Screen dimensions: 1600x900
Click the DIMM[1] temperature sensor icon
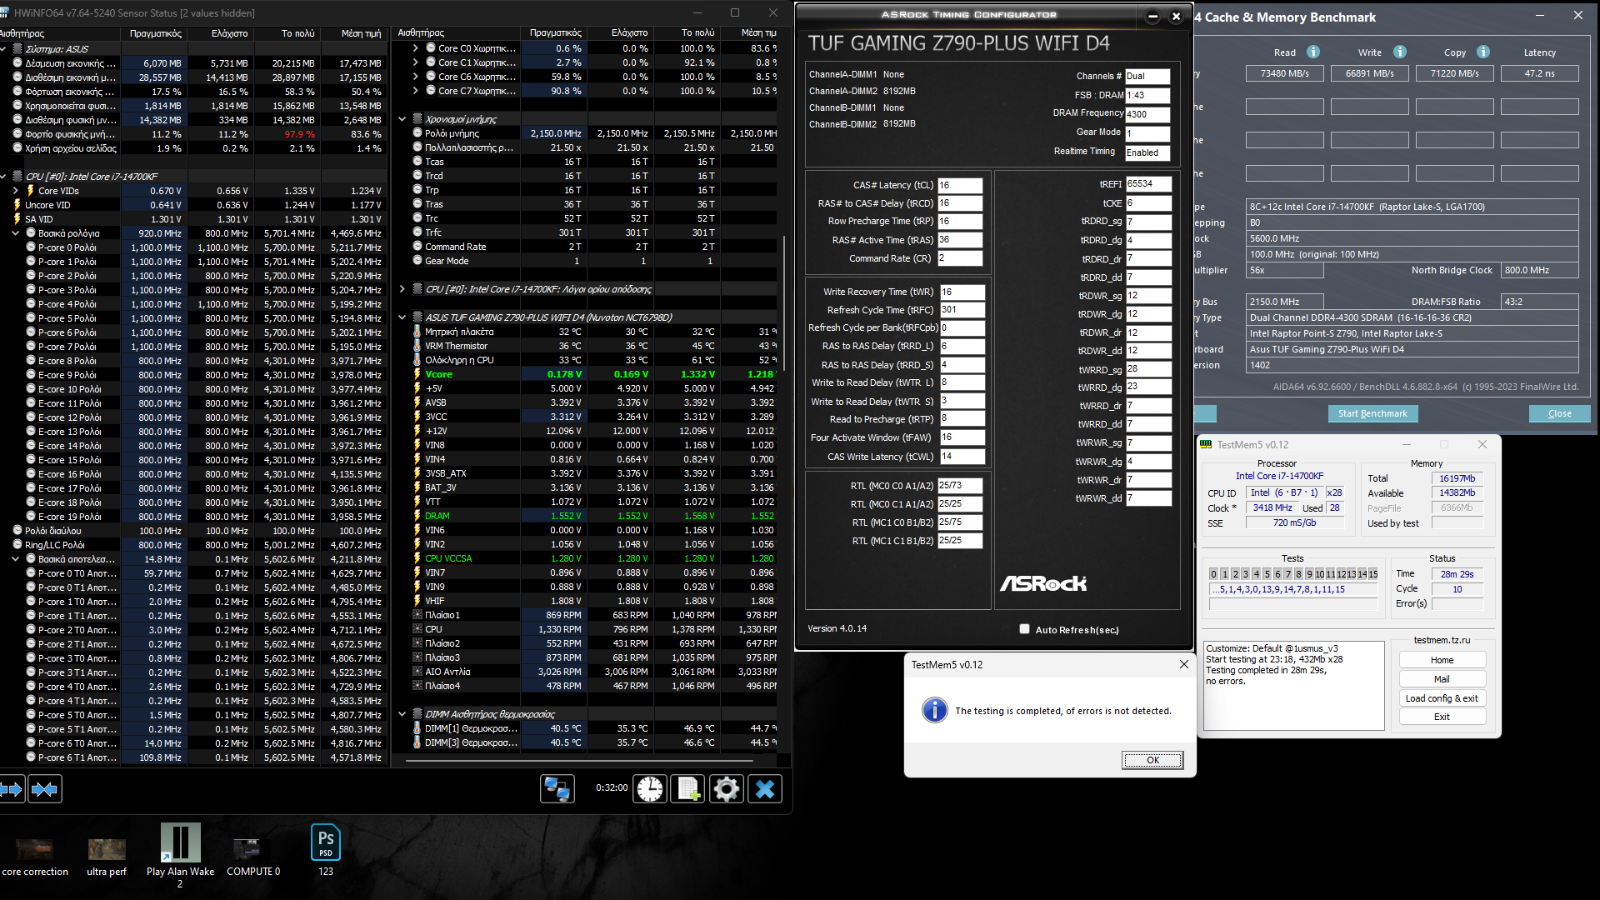(x=417, y=728)
